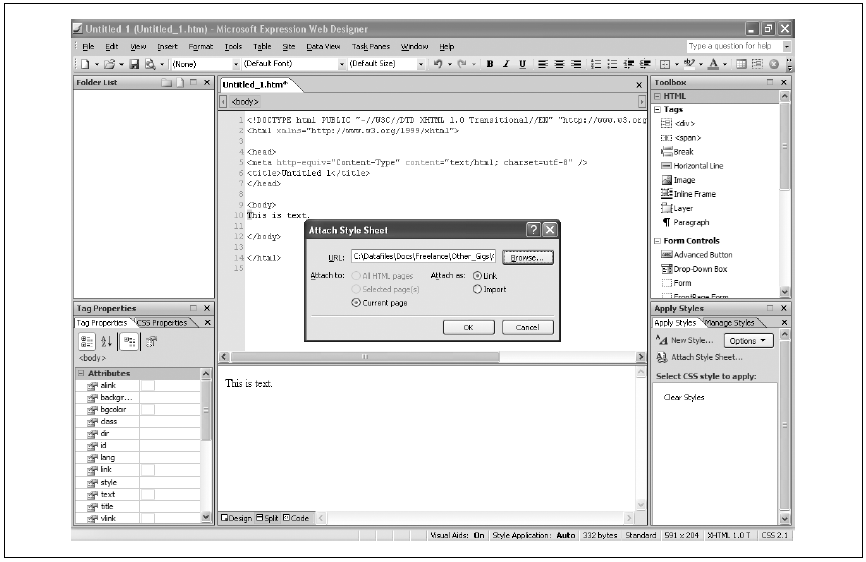Switch to CSS Properties tab

tap(164, 323)
